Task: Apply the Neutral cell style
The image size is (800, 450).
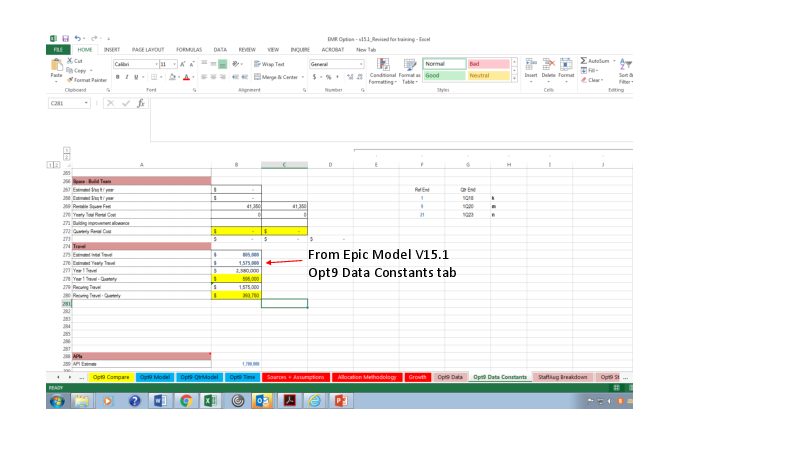Action: coord(488,76)
